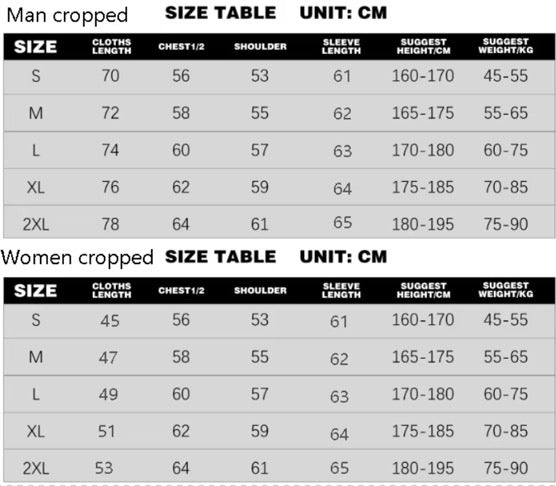556x486 pixels.
Task: Click 'SIZE TABLE' heading above Man table
Action: 221,13
